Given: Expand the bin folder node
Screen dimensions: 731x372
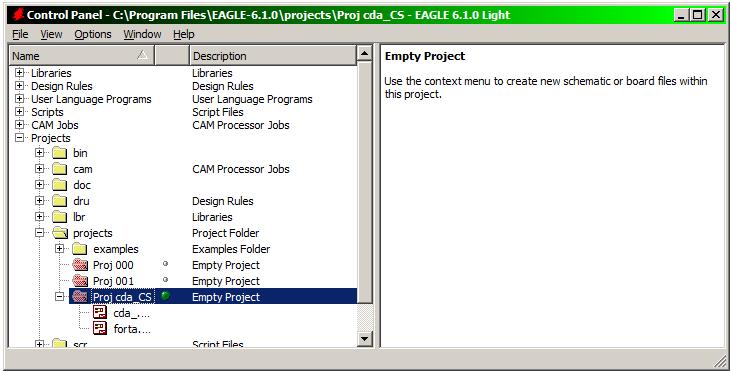Looking at the screenshot, I should (40, 153).
